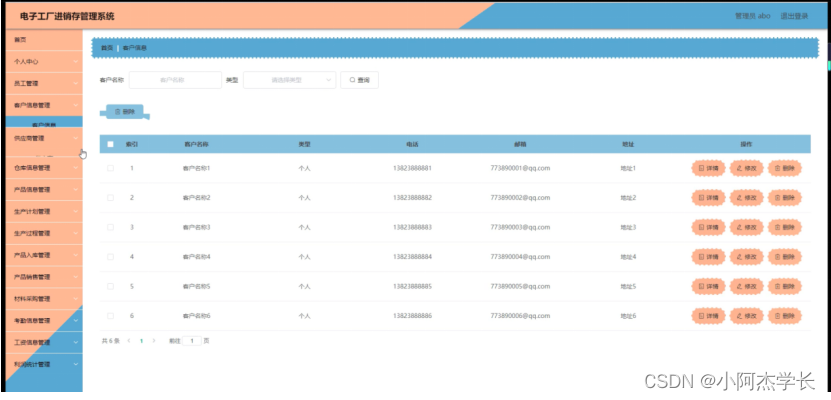The image size is (831, 400).
Task: Click the 邮箱 column header
Action: click(x=520, y=144)
